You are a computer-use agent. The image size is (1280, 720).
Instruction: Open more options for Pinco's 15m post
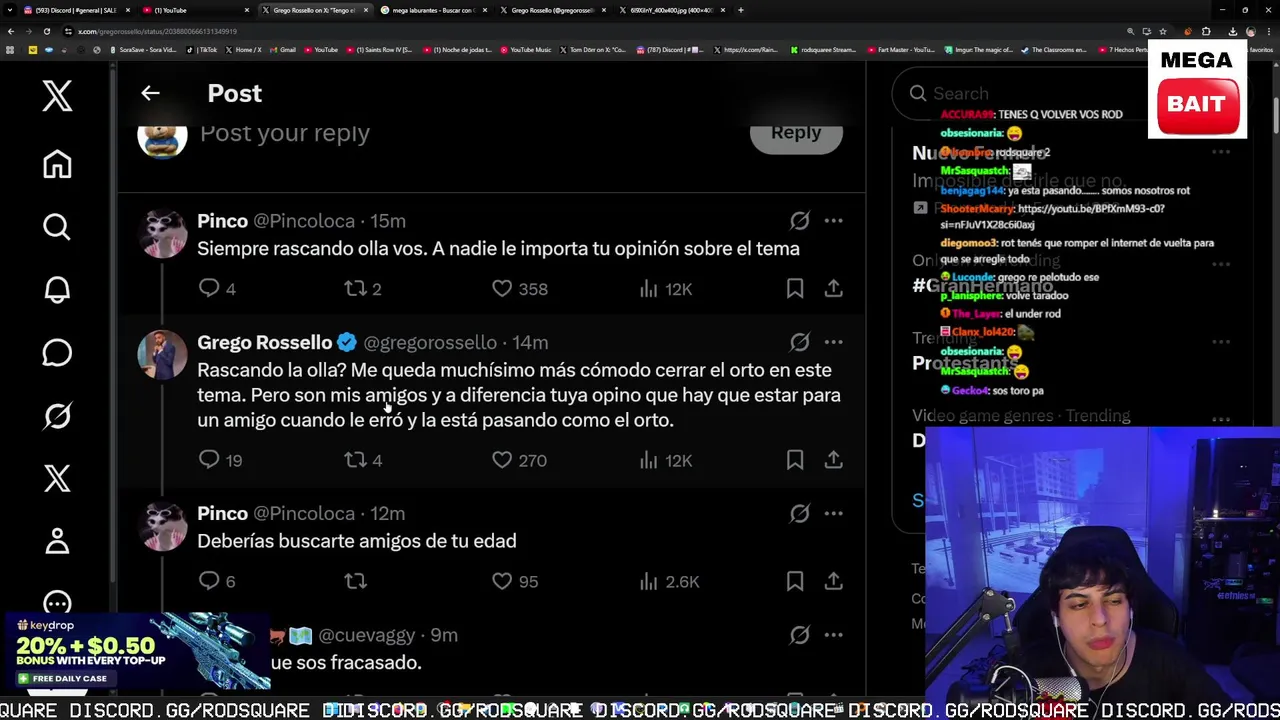point(833,221)
